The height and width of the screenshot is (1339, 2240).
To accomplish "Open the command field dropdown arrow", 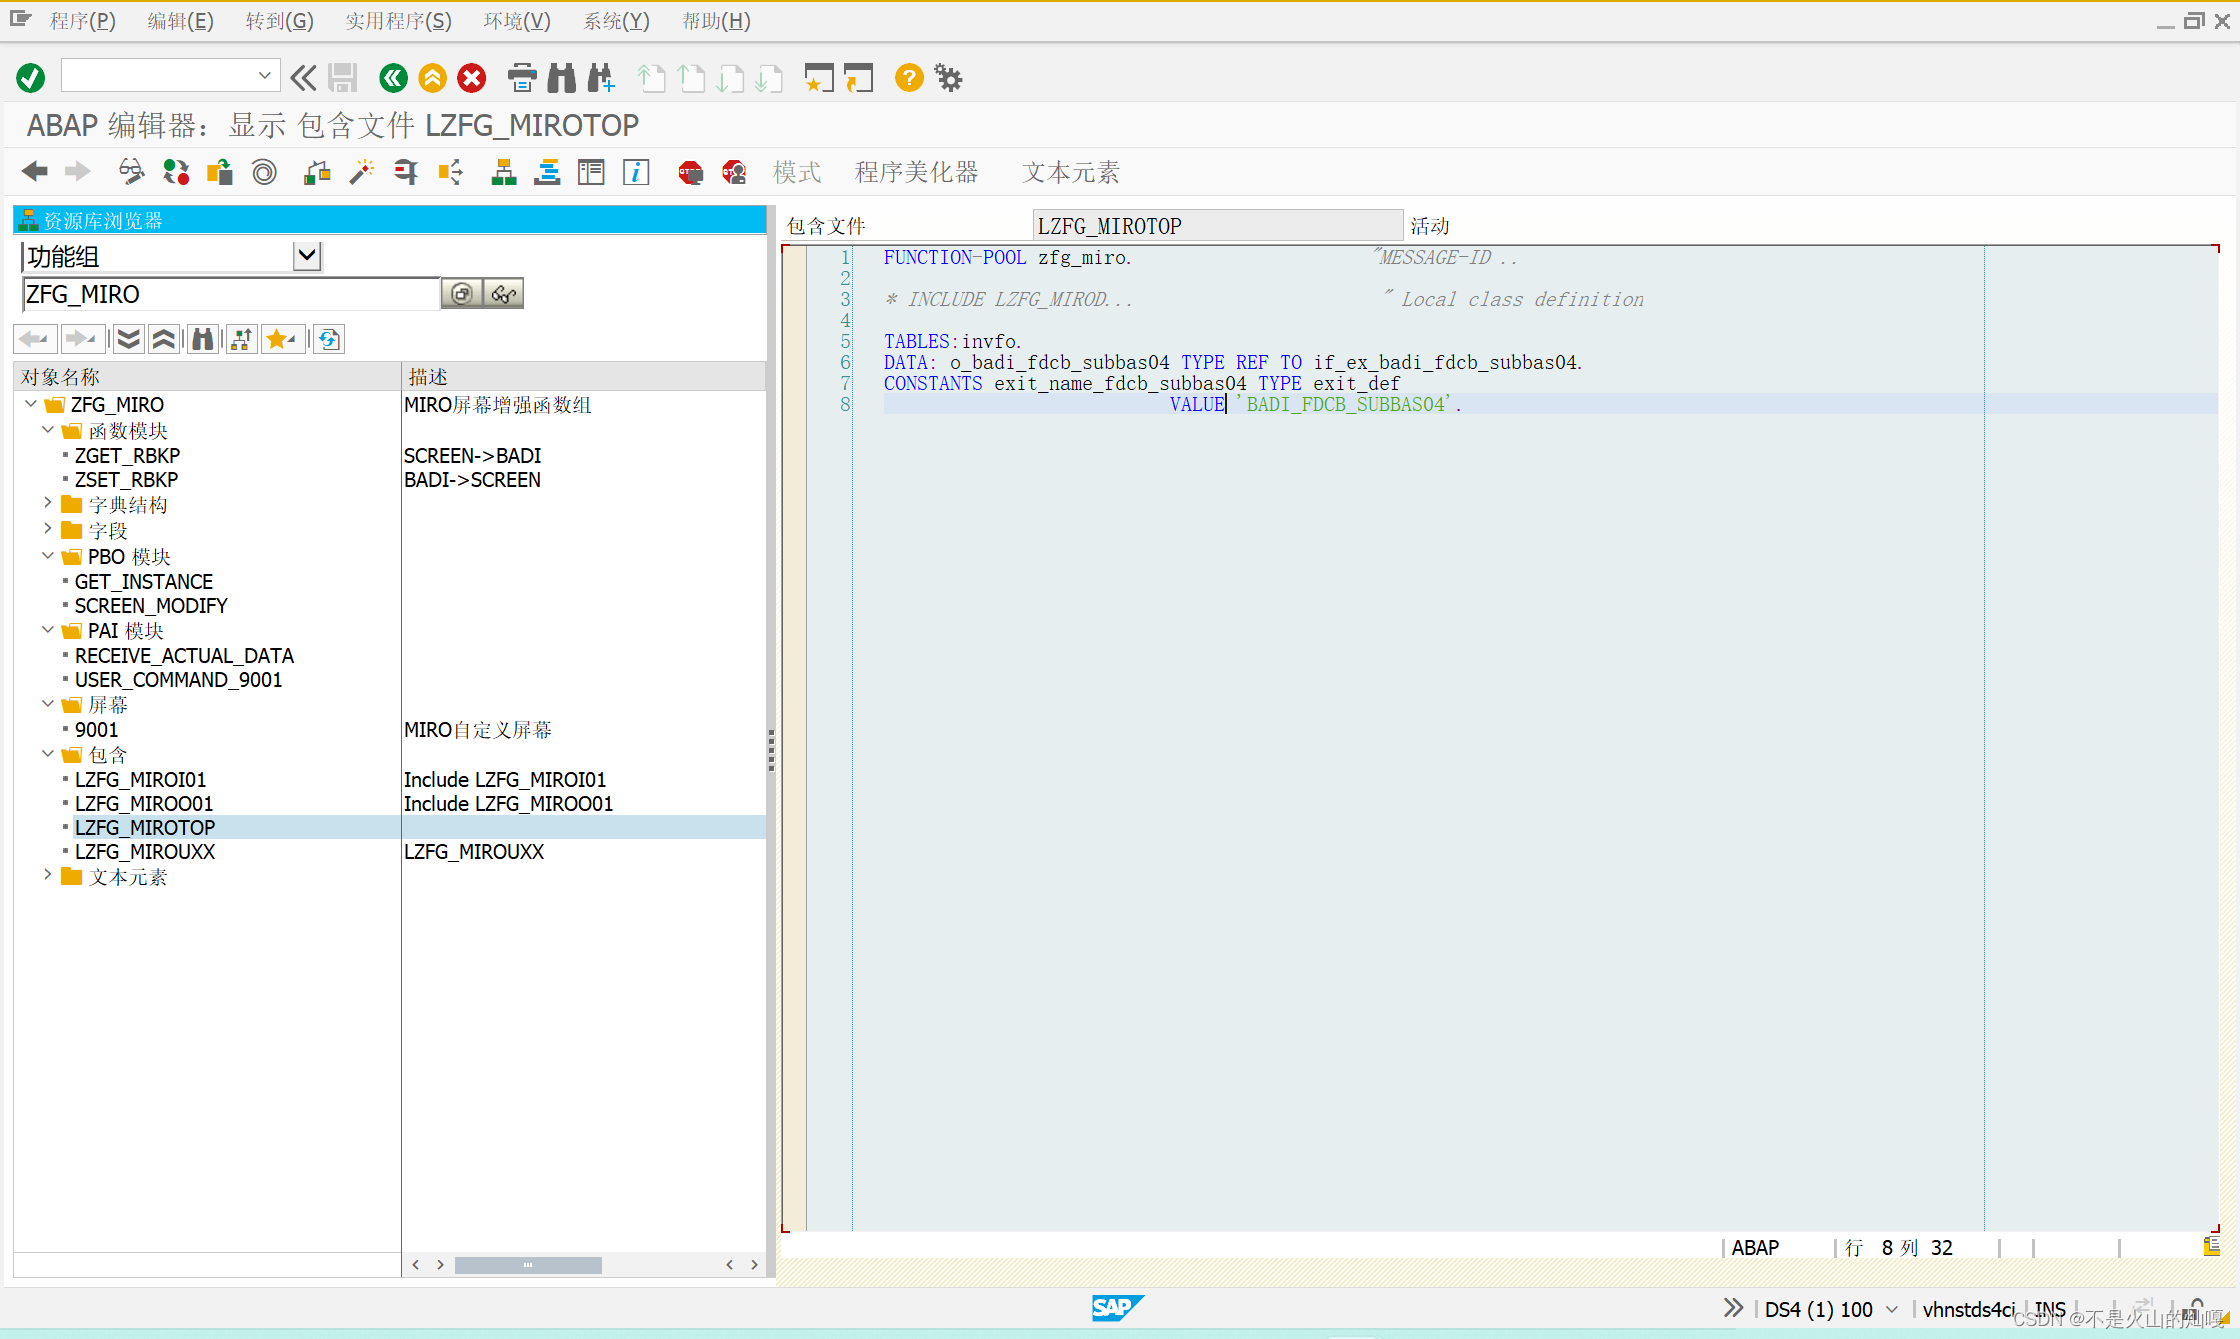I will click(264, 75).
